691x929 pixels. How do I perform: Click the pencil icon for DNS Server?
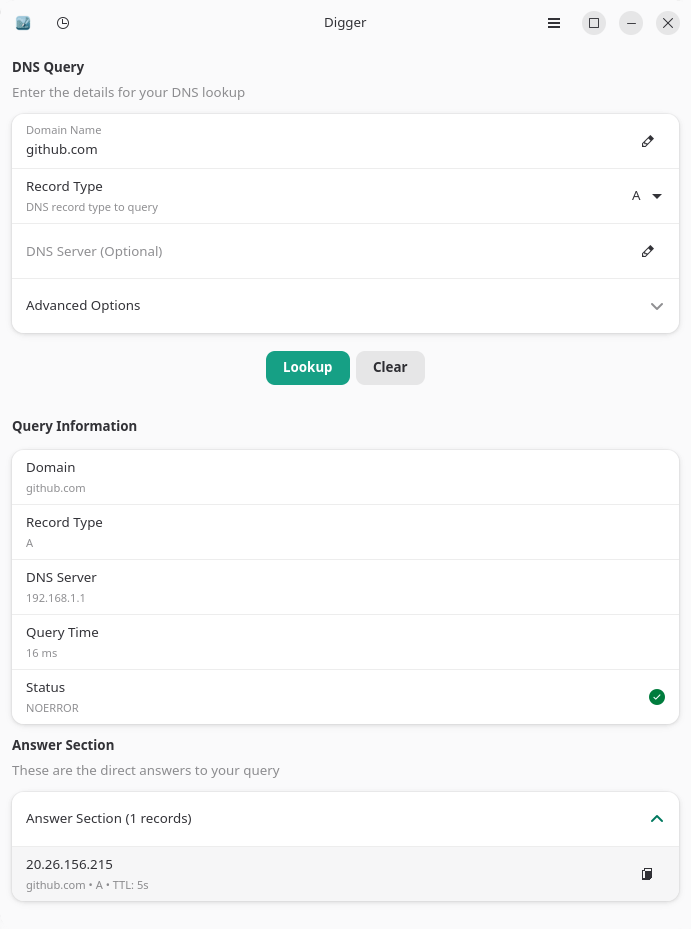pyautogui.click(x=648, y=251)
